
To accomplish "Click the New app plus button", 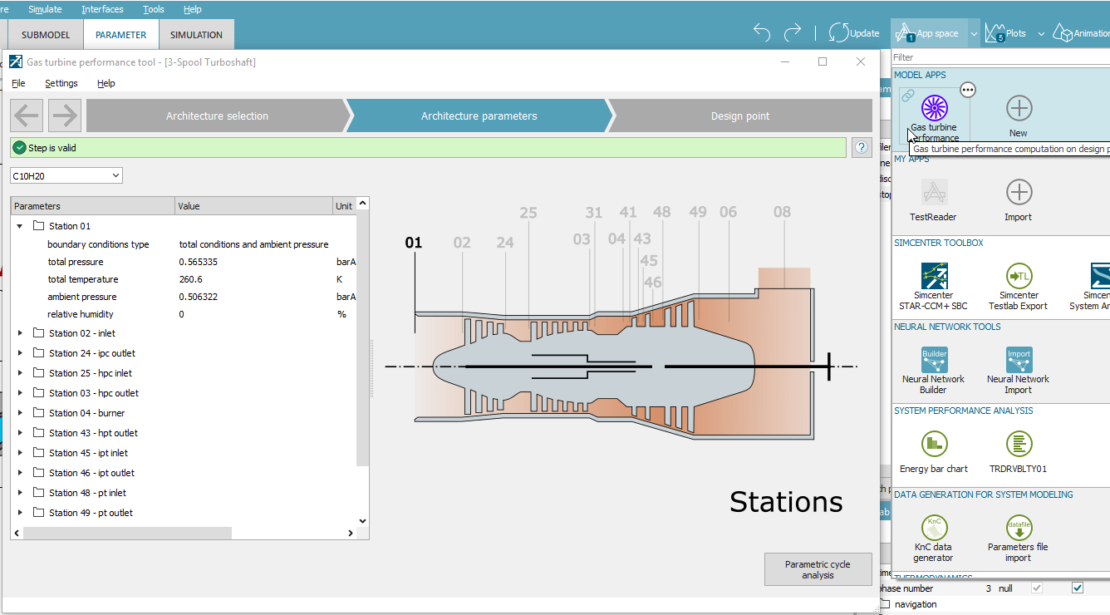I will pyautogui.click(x=1018, y=110).
